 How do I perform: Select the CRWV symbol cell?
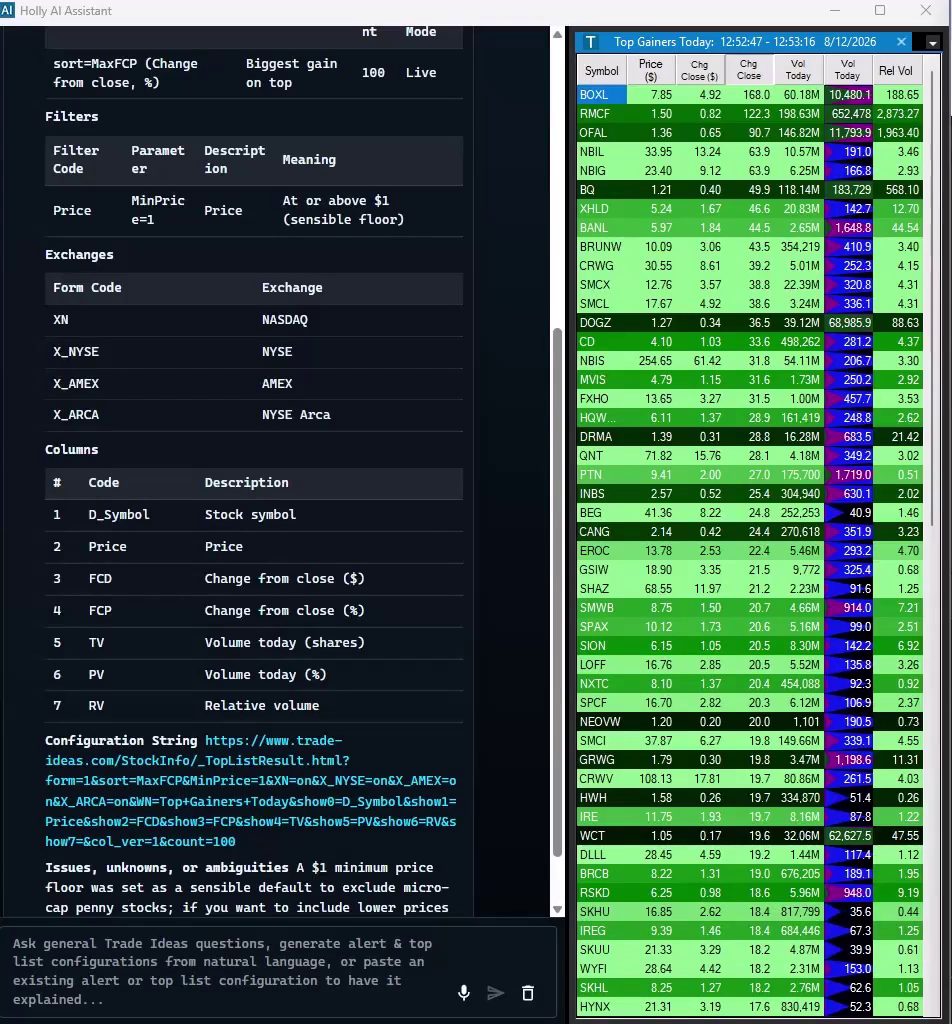point(601,778)
